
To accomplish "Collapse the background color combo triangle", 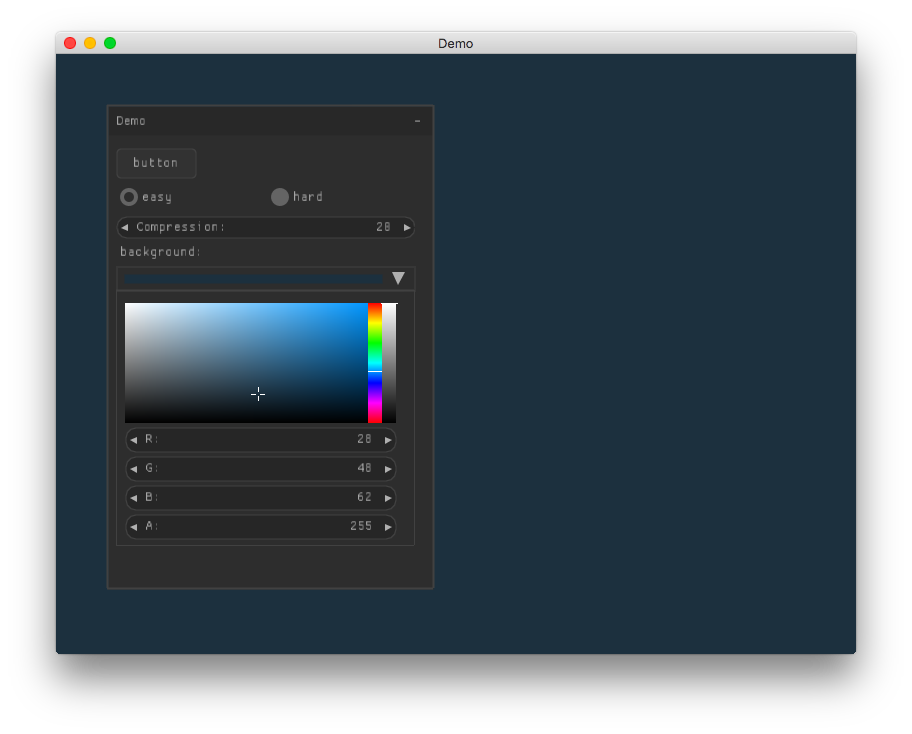I will coord(398,279).
